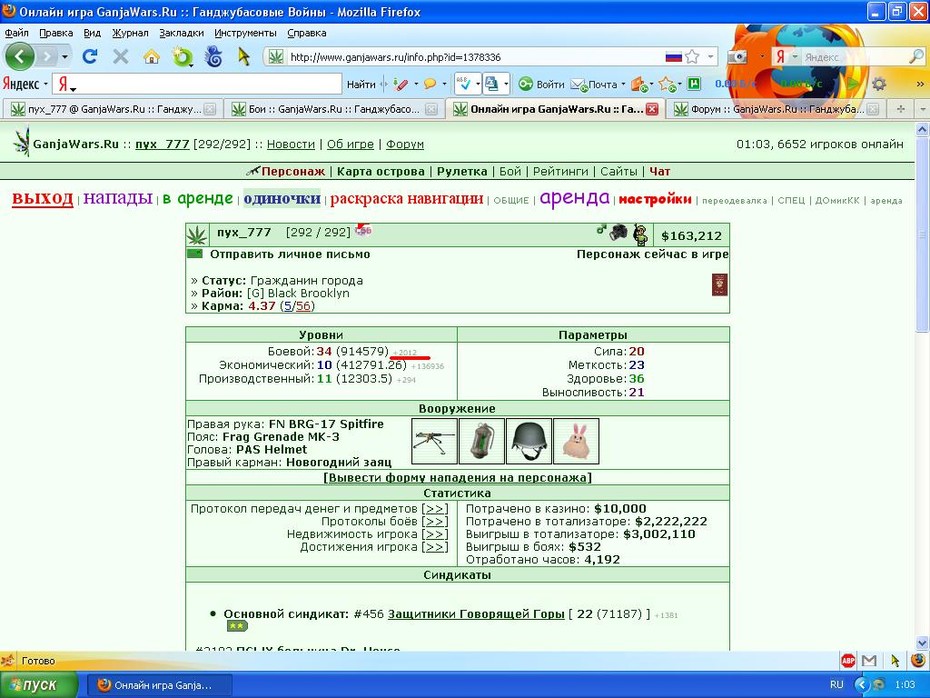The image size is (930, 698).
Task: Bookmark this page with the star icon
Action: [692, 57]
